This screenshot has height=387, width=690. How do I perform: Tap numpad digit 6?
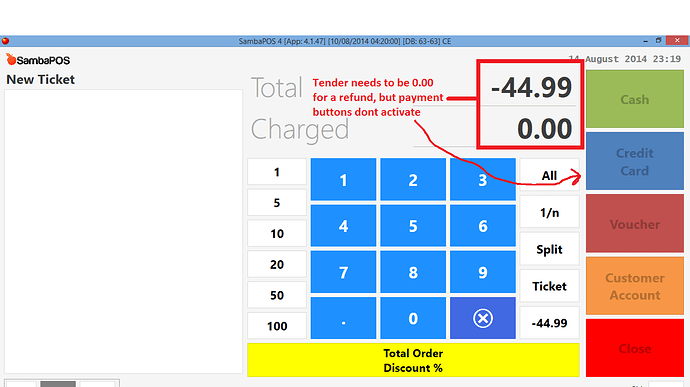tap(483, 226)
